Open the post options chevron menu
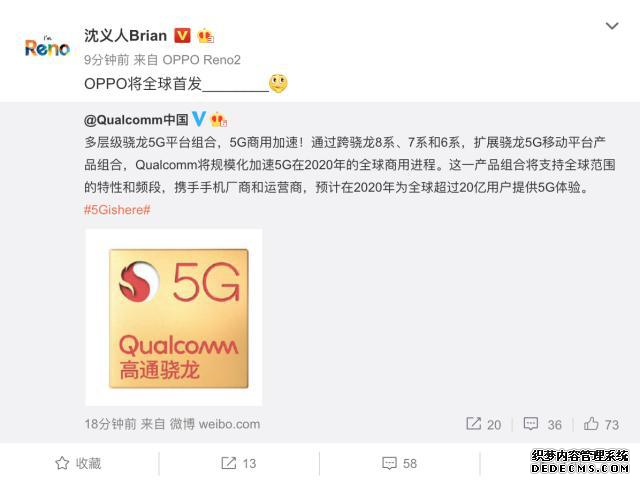640x483 pixels. click(x=612, y=26)
